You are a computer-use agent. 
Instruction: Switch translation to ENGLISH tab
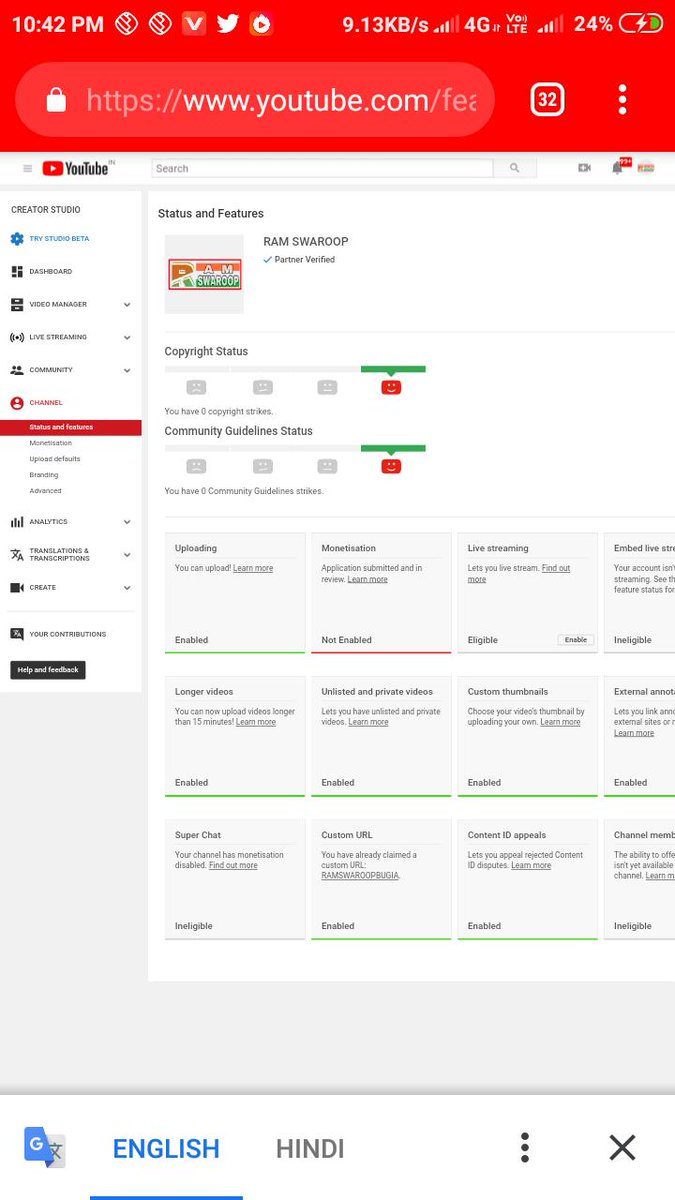[x=166, y=1149]
